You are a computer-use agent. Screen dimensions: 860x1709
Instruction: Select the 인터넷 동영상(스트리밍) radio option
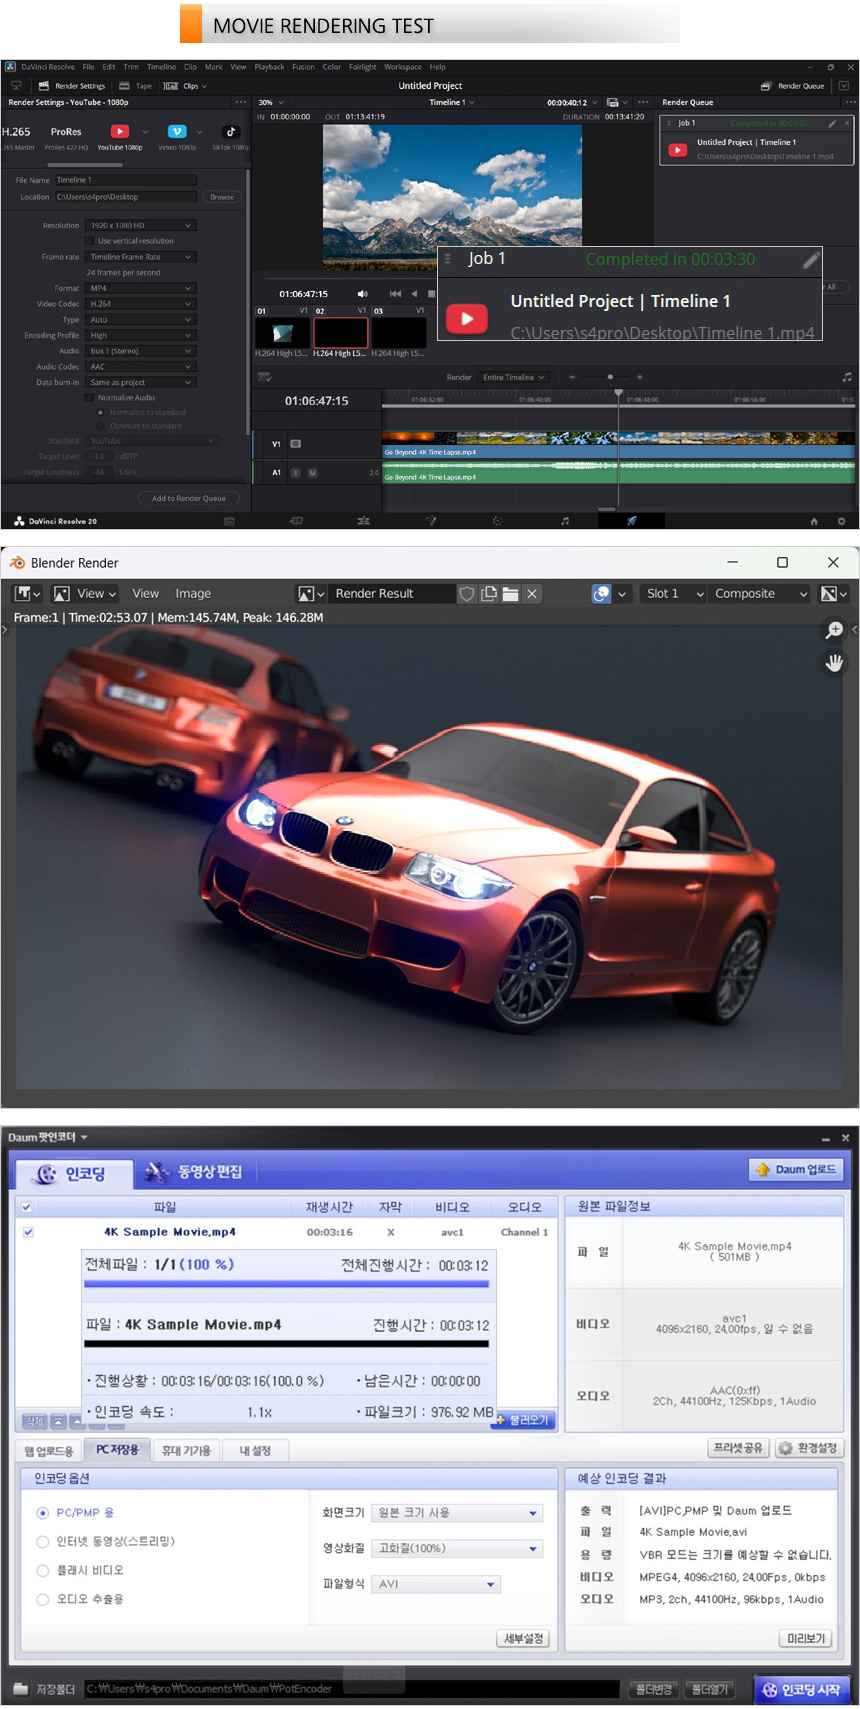[x=43, y=1541]
